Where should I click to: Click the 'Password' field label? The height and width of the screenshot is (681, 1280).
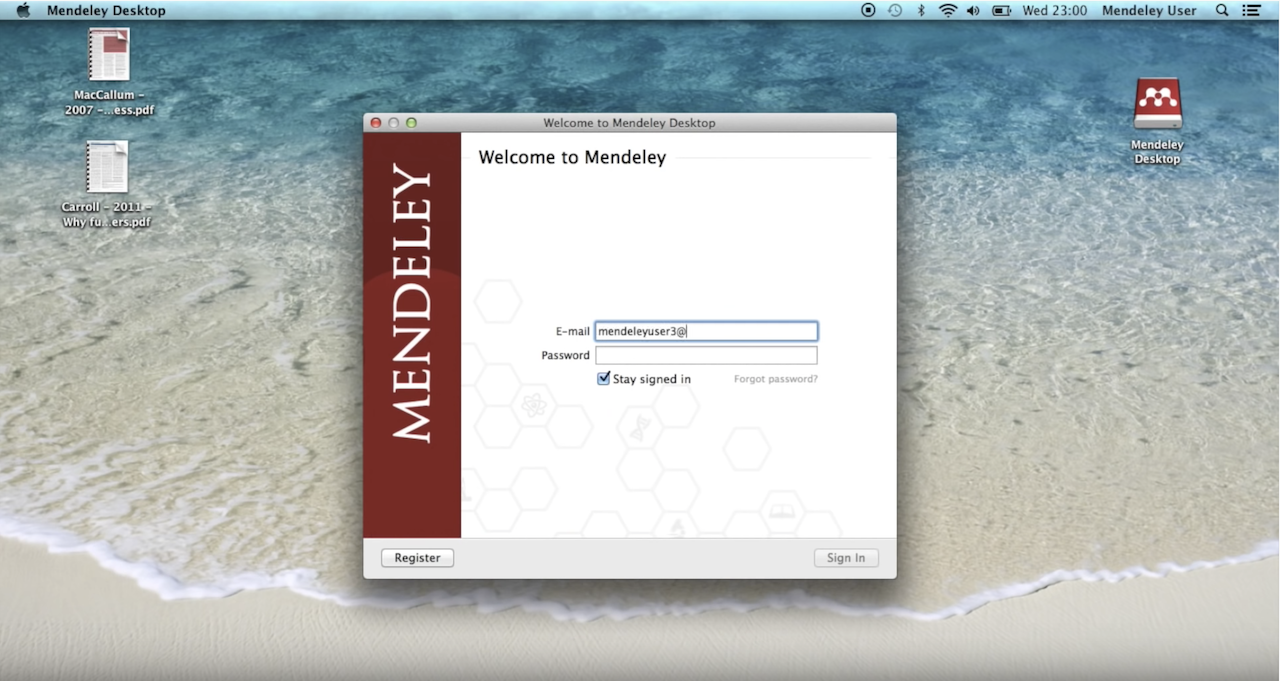(566, 356)
